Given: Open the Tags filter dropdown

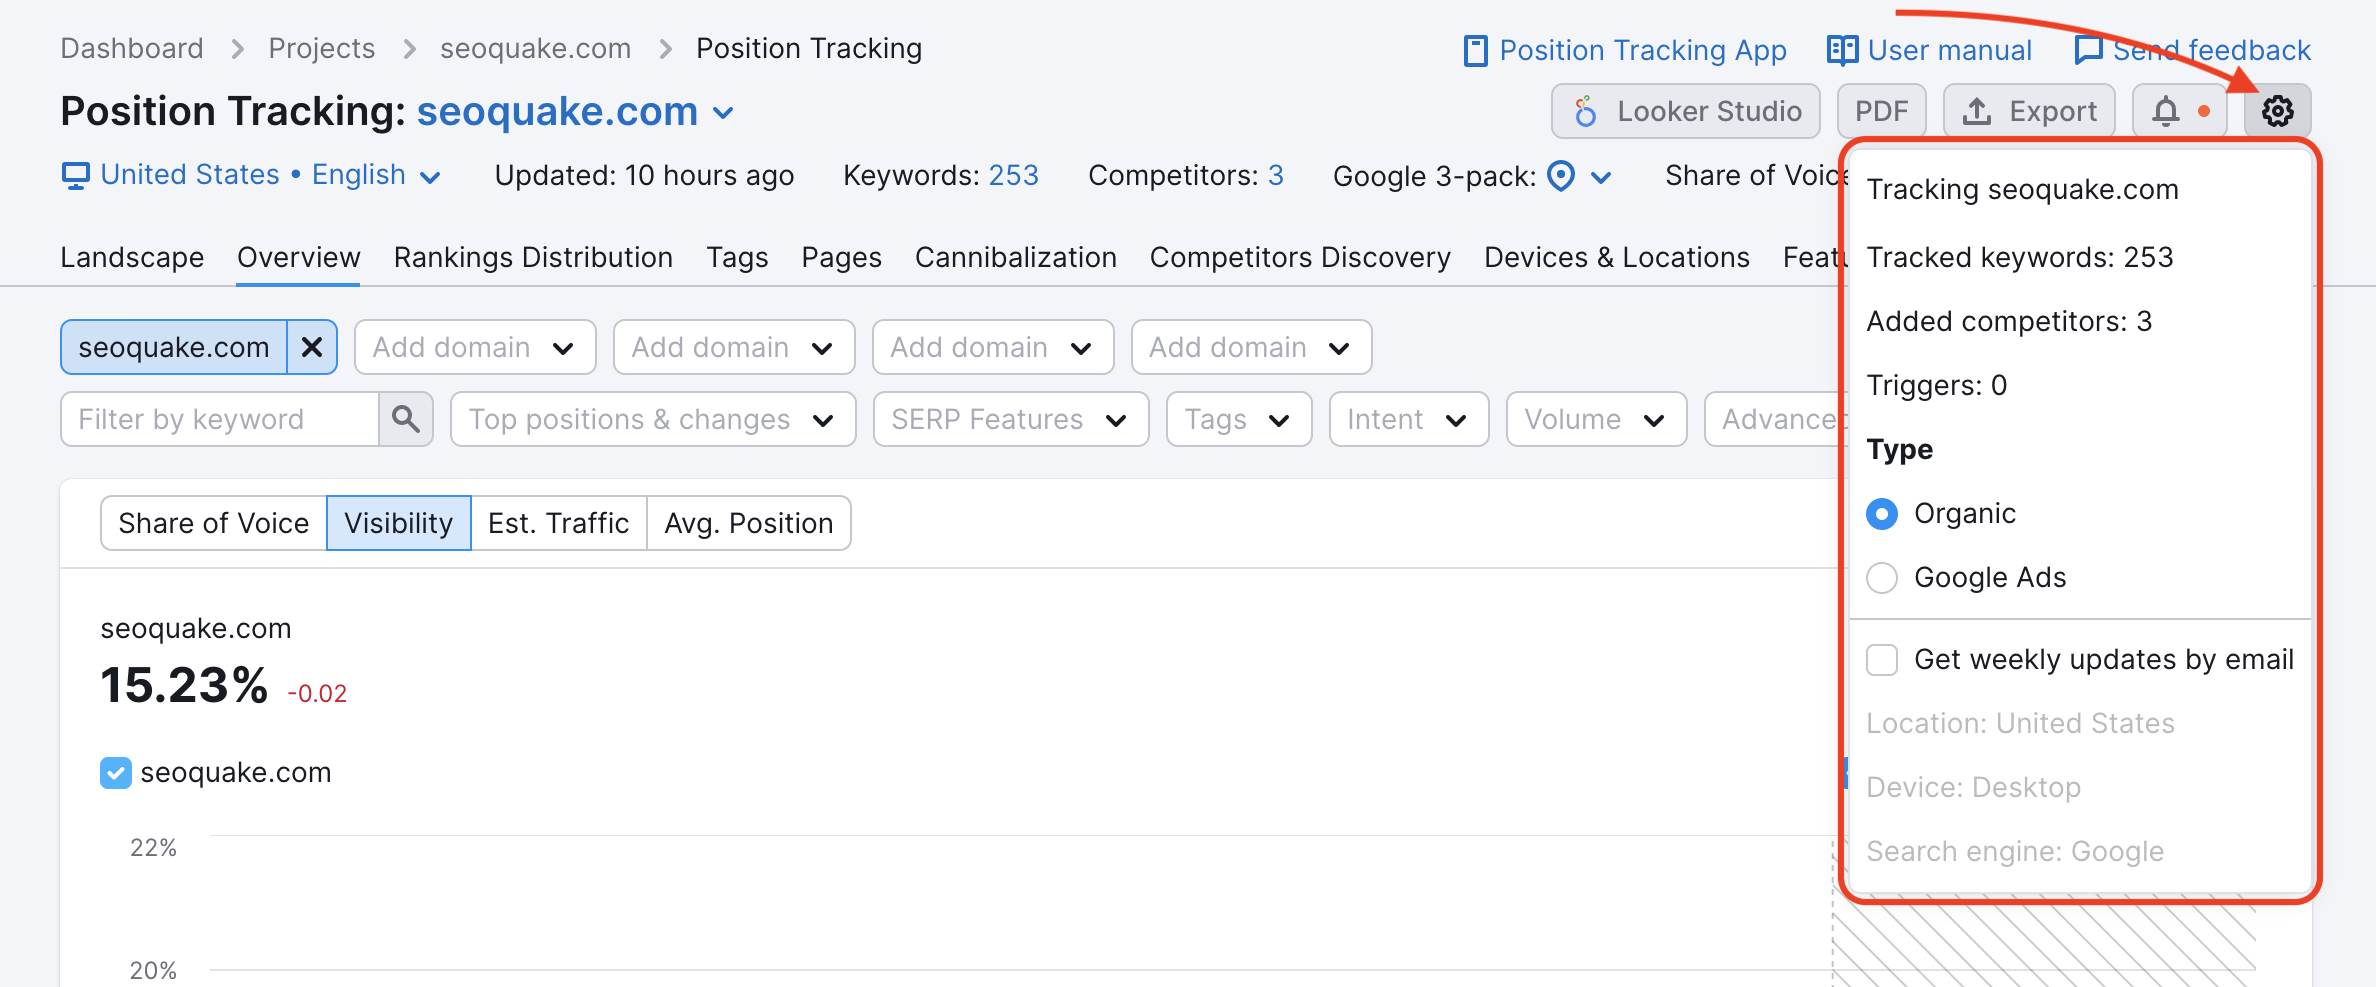Looking at the screenshot, I should click(1239, 419).
